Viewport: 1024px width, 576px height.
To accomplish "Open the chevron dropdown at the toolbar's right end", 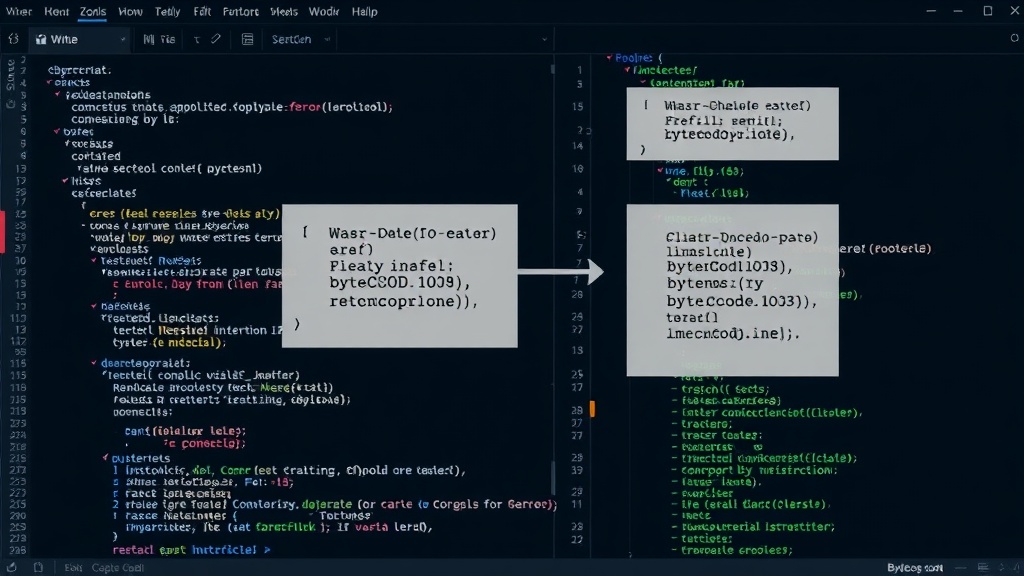I will pos(544,39).
